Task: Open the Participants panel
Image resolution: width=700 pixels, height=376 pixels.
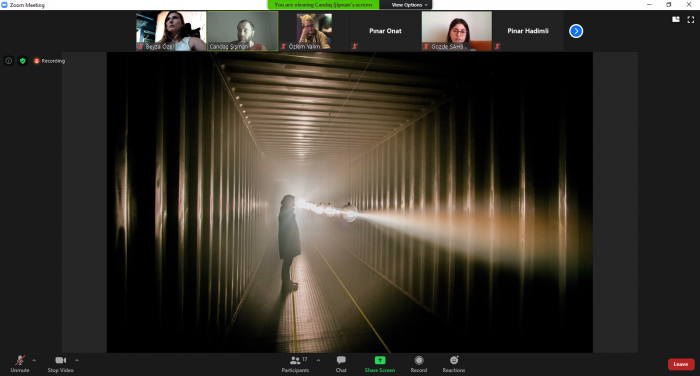Action: point(295,364)
